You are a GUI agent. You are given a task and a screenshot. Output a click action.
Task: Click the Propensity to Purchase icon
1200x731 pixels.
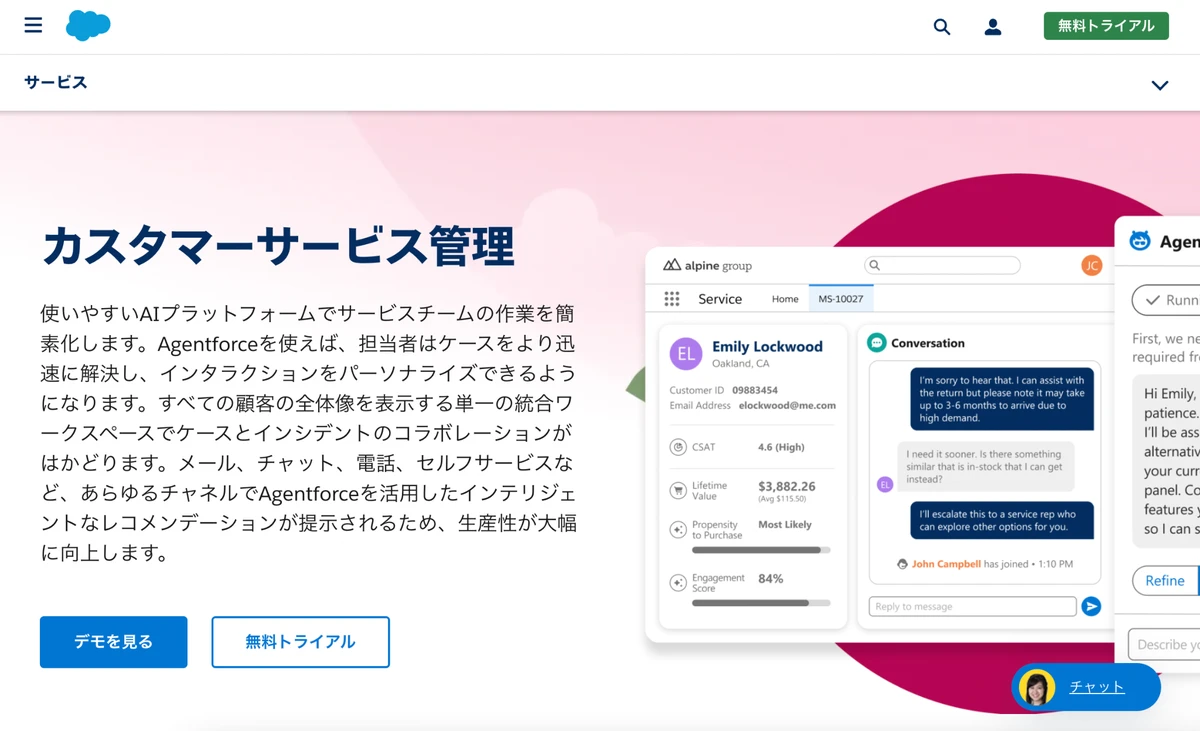[678, 529]
